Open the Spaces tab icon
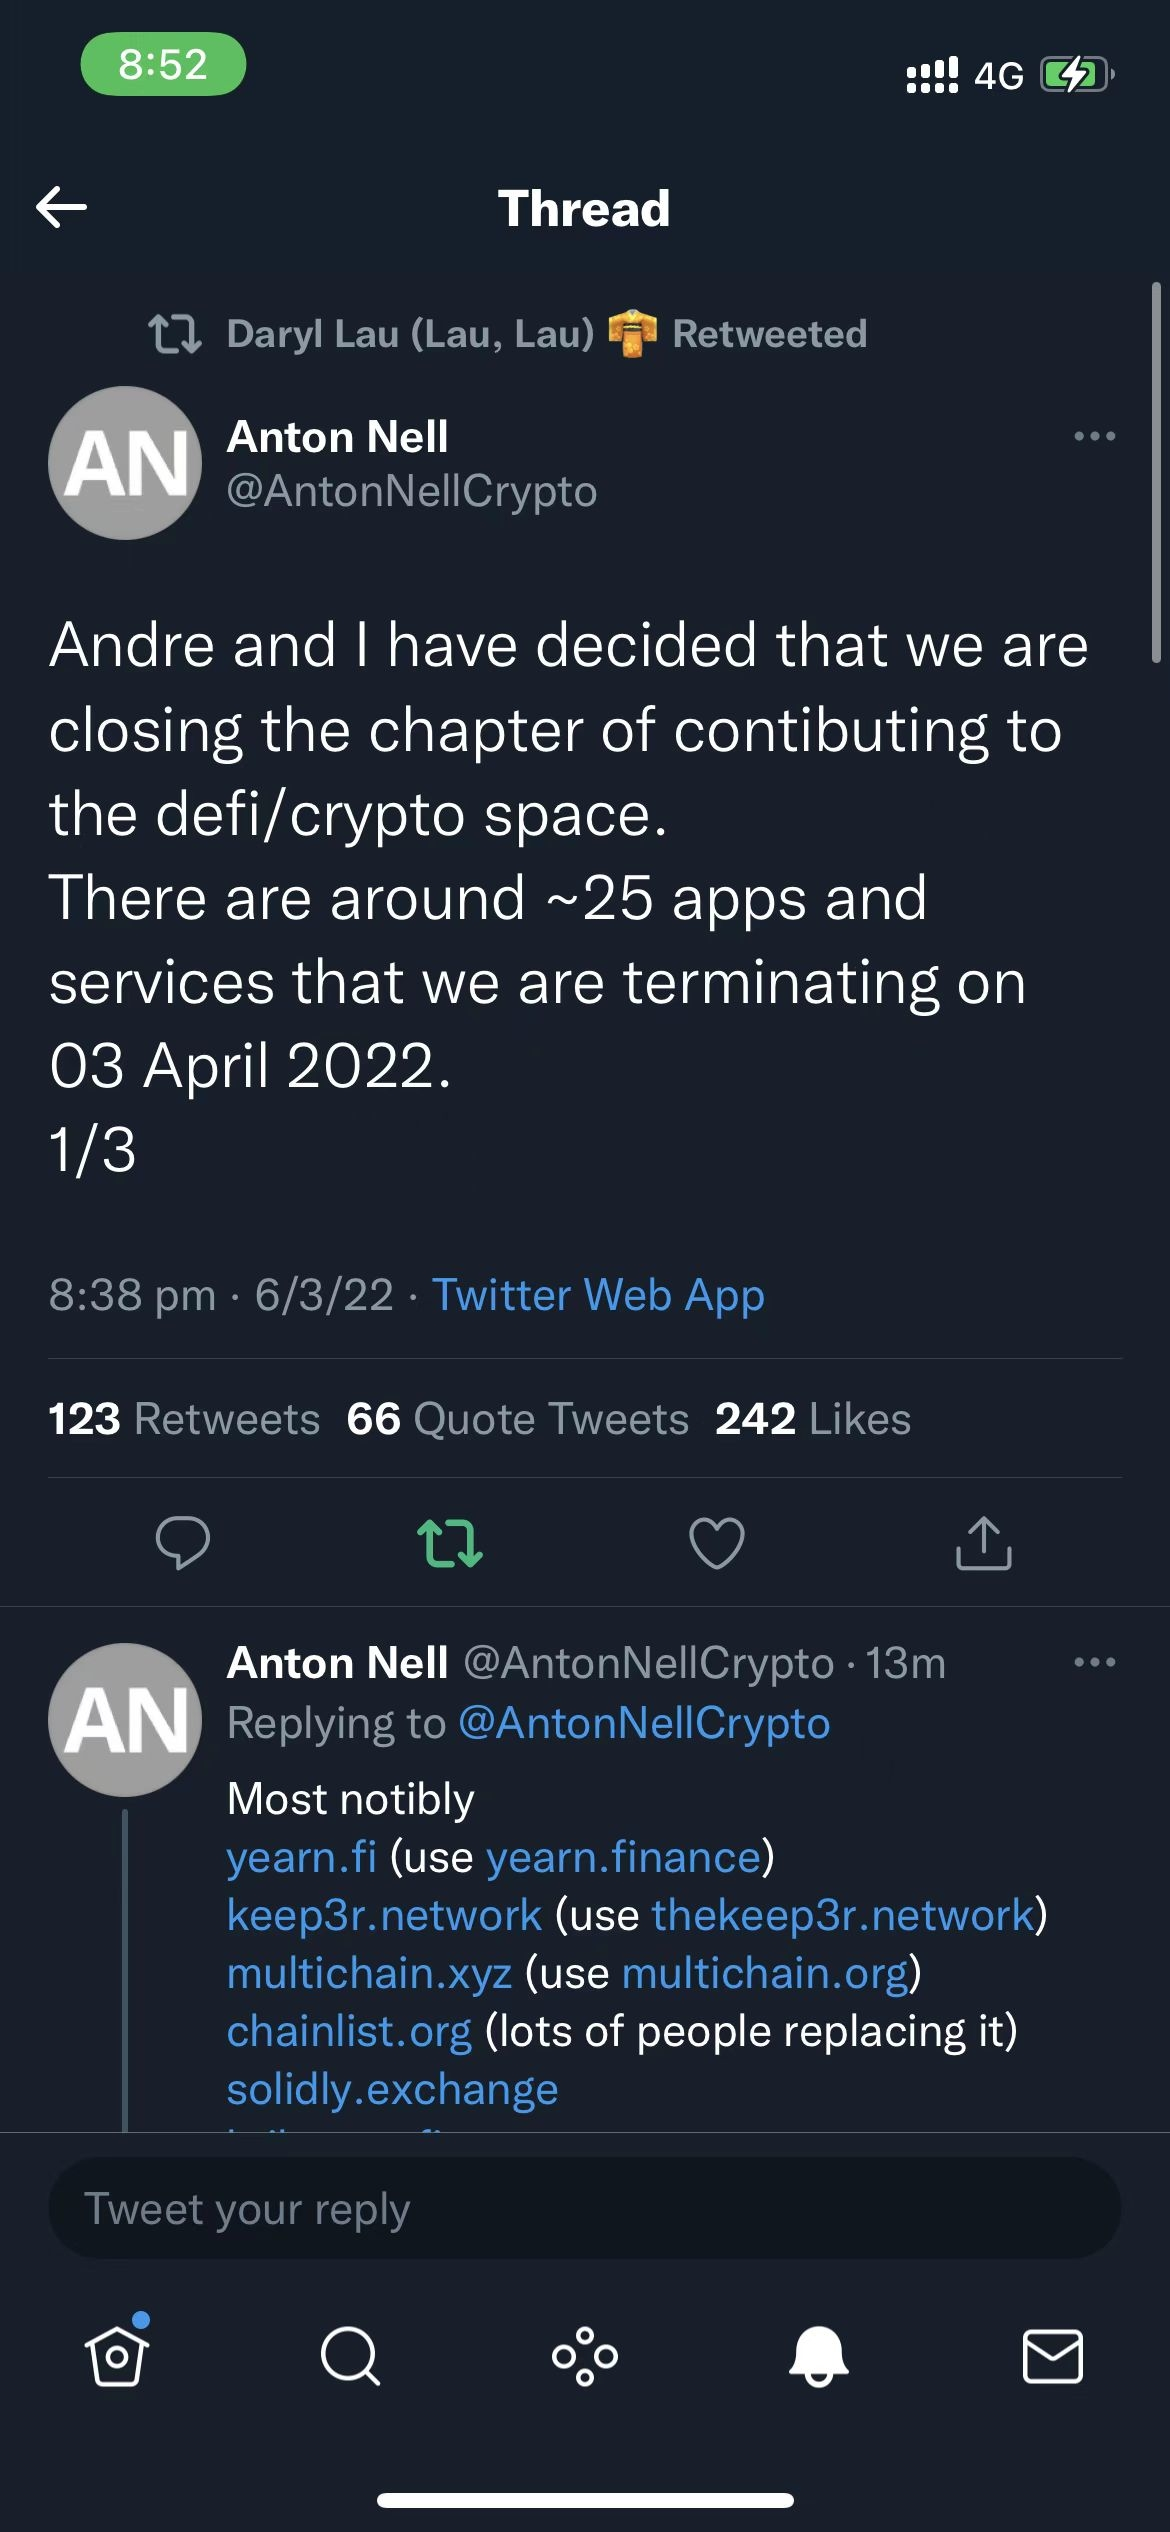The height and width of the screenshot is (2532, 1170). click(x=585, y=2356)
